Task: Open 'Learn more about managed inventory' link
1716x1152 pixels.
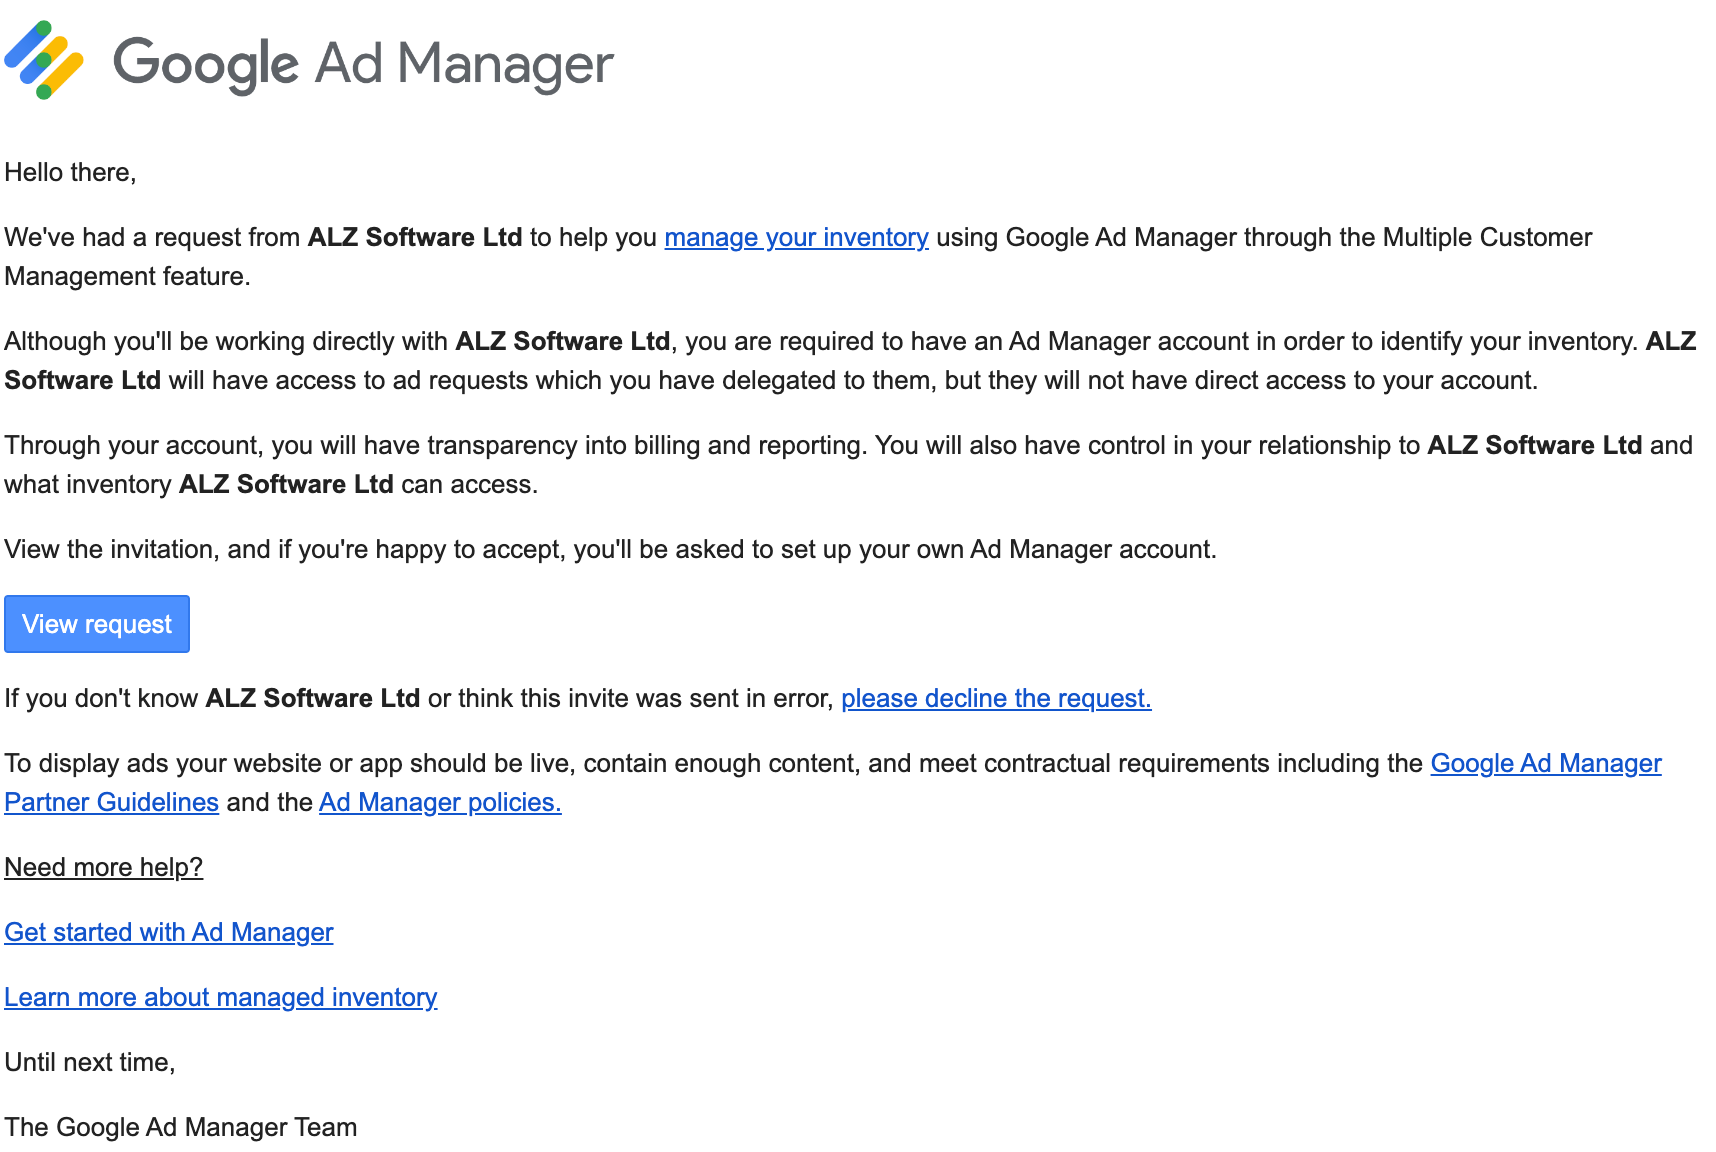Action: tap(221, 998)
